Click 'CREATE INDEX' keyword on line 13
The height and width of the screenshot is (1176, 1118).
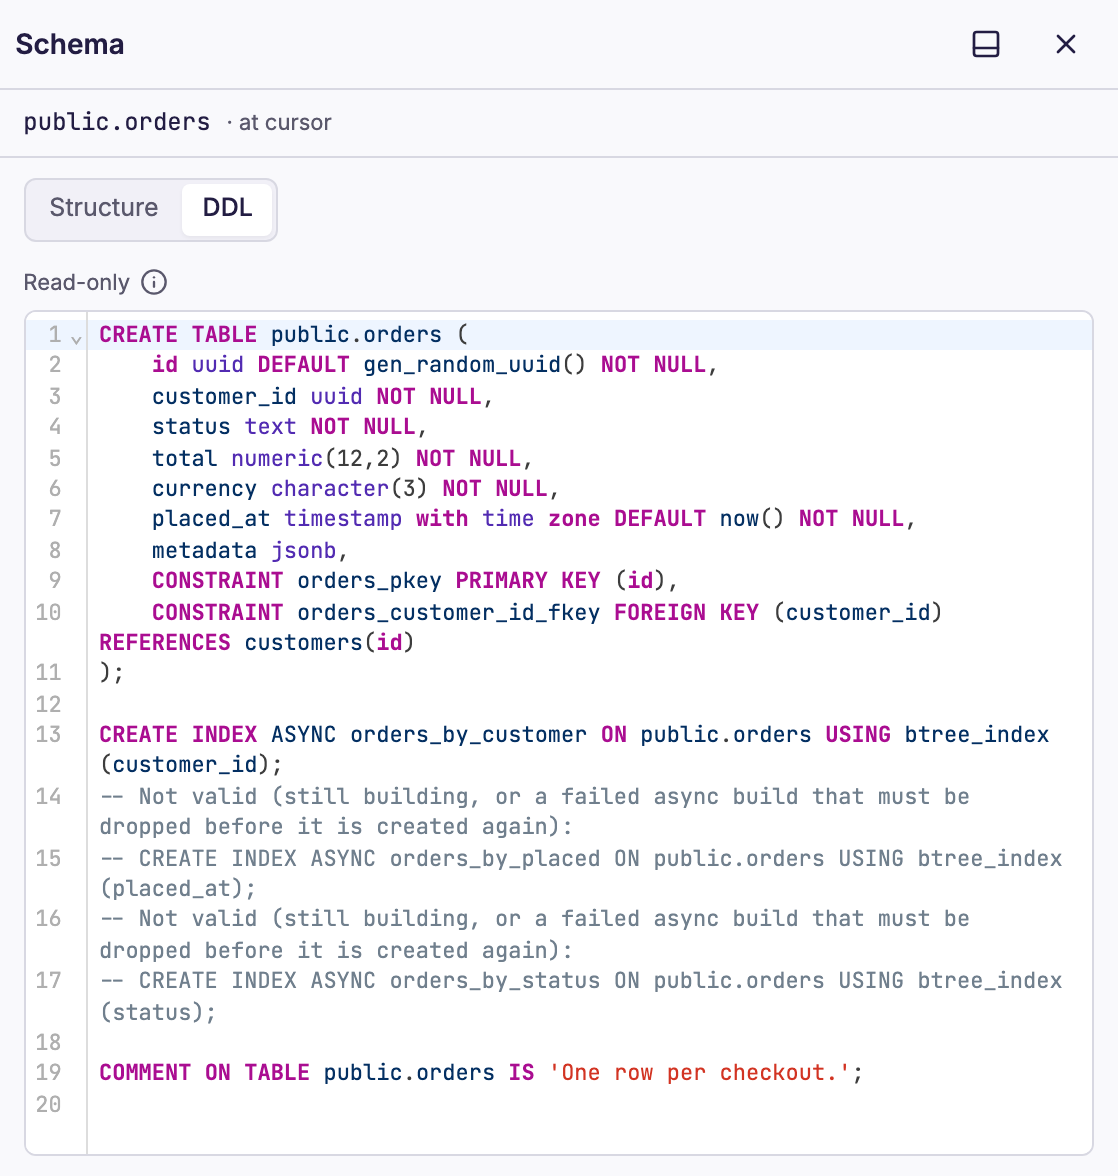pos(178,734)
